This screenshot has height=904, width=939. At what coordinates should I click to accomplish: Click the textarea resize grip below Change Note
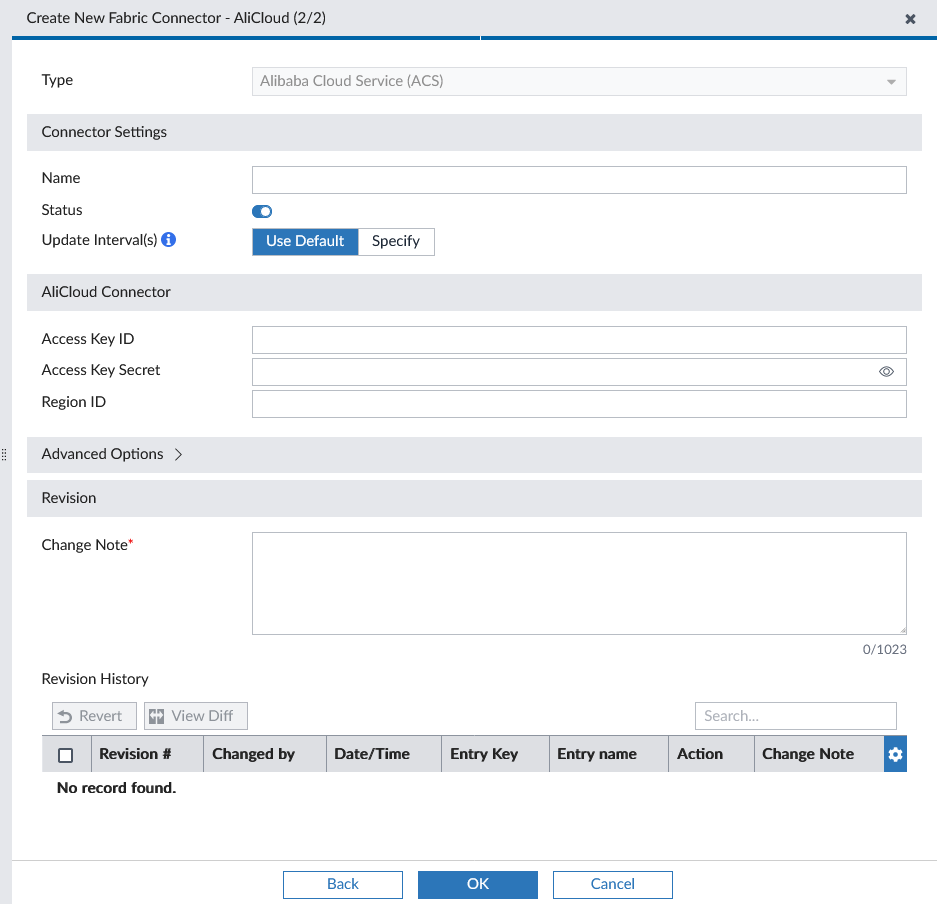pos(903,629)
